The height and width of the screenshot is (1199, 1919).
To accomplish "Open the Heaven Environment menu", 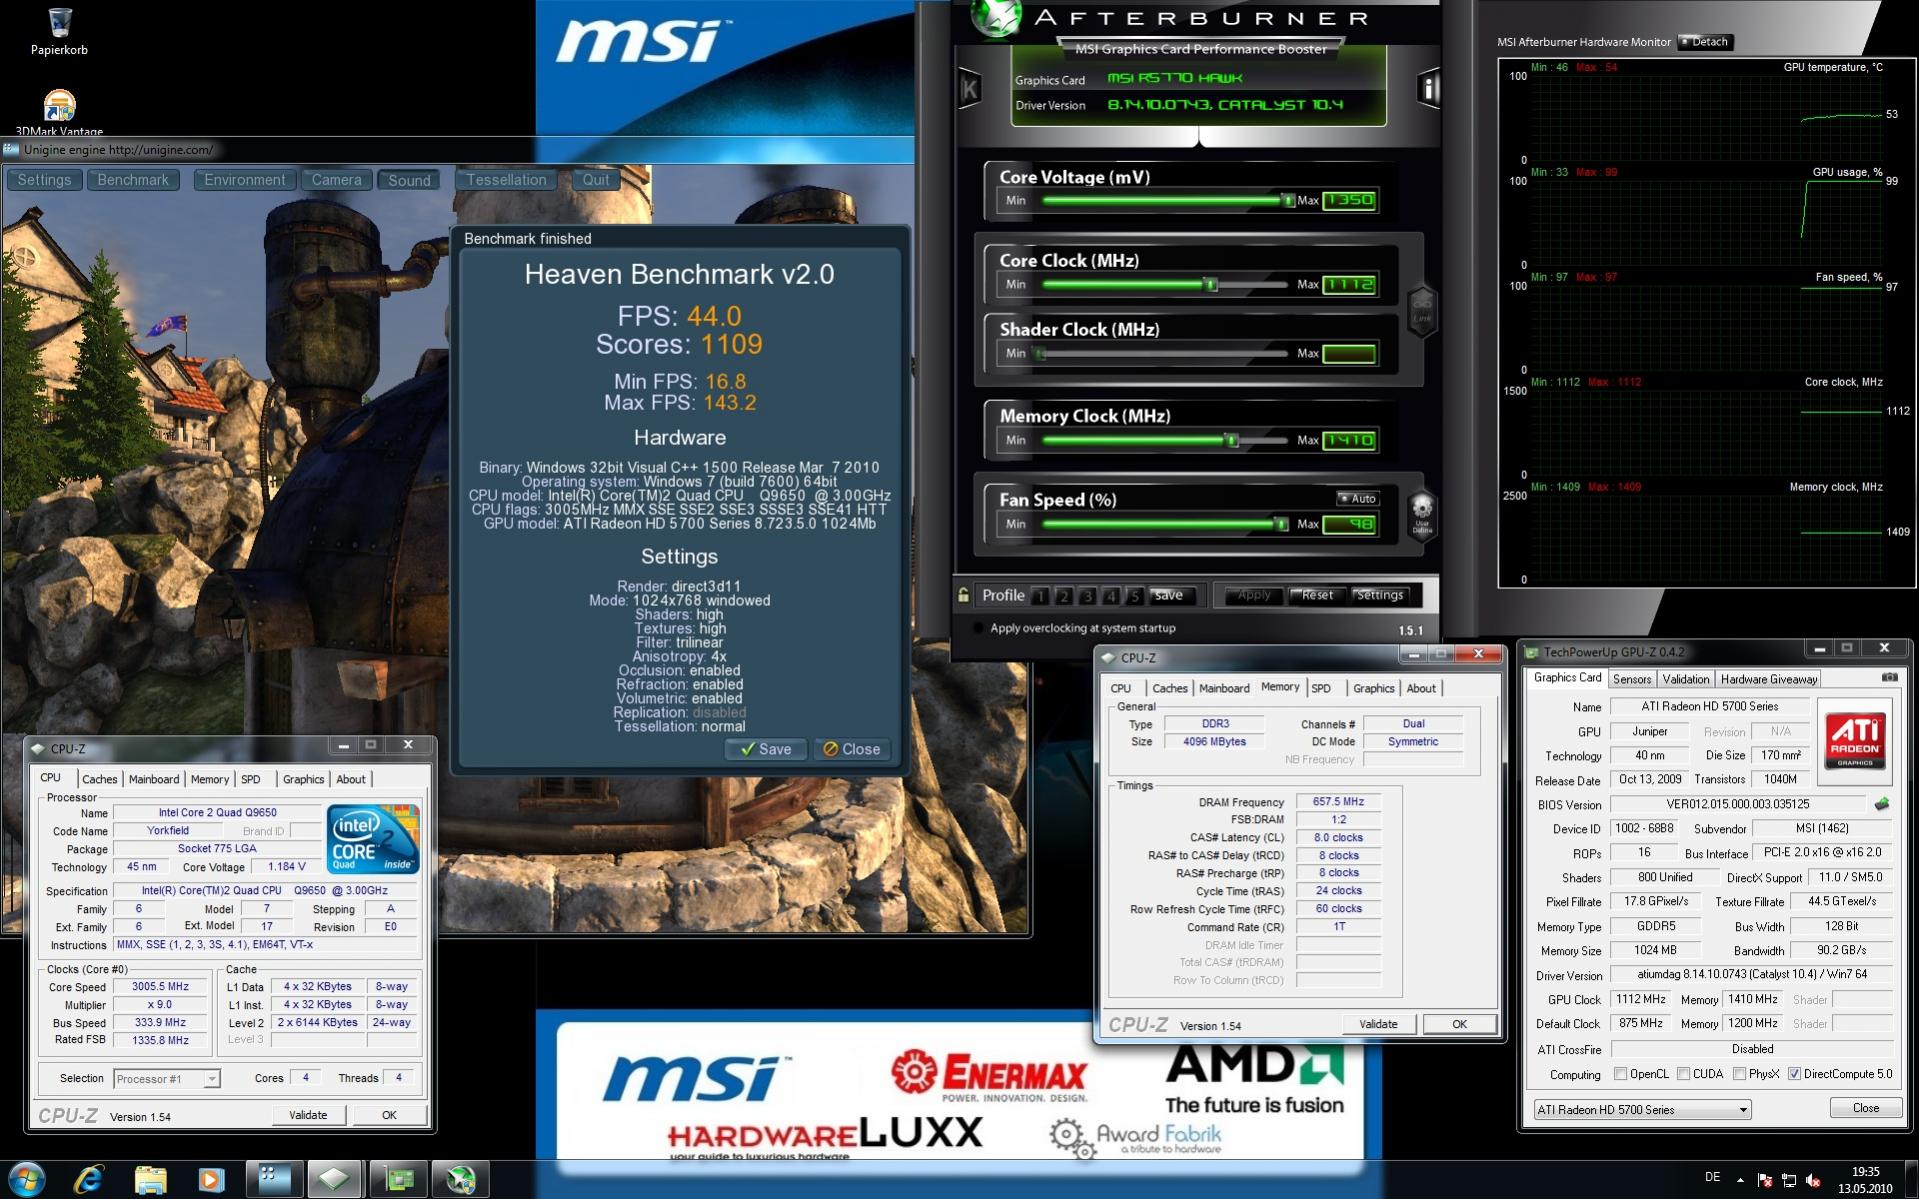I will point(244,180).
